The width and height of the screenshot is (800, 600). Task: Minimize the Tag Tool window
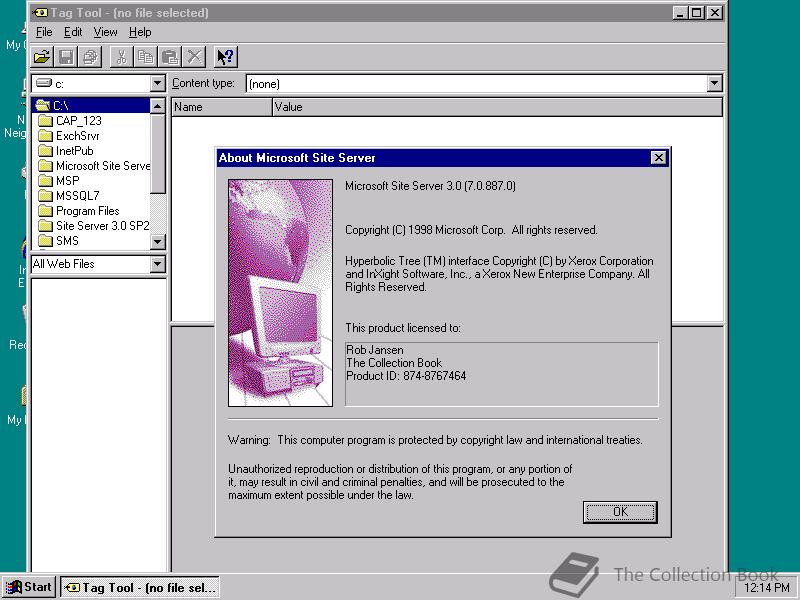[679, 13]
